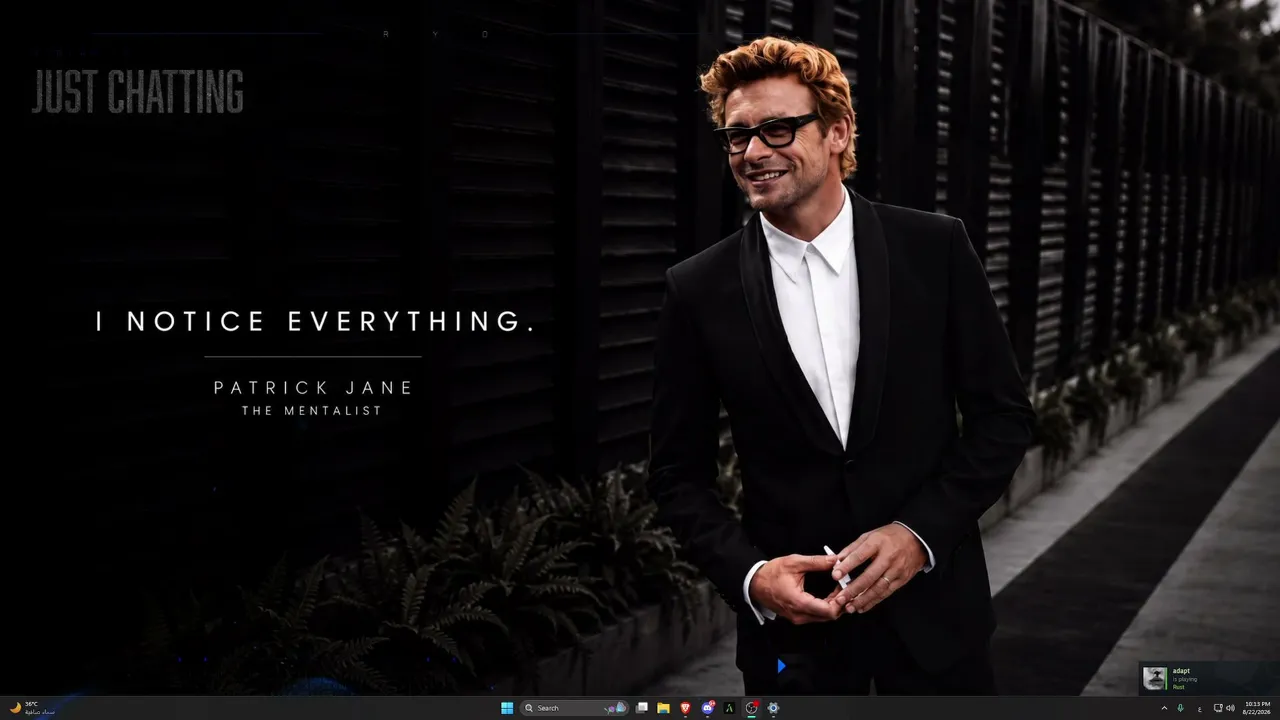Click the taskbar Search box
This screenshot has width=1280, height=720.
click(x=574, y=708)
